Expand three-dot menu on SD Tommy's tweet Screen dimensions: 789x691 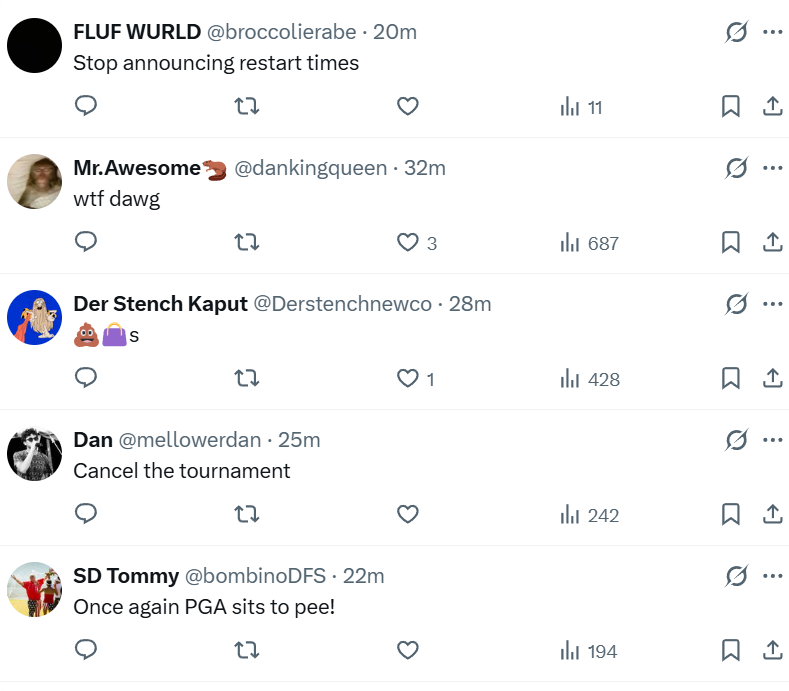coord(772,576)
